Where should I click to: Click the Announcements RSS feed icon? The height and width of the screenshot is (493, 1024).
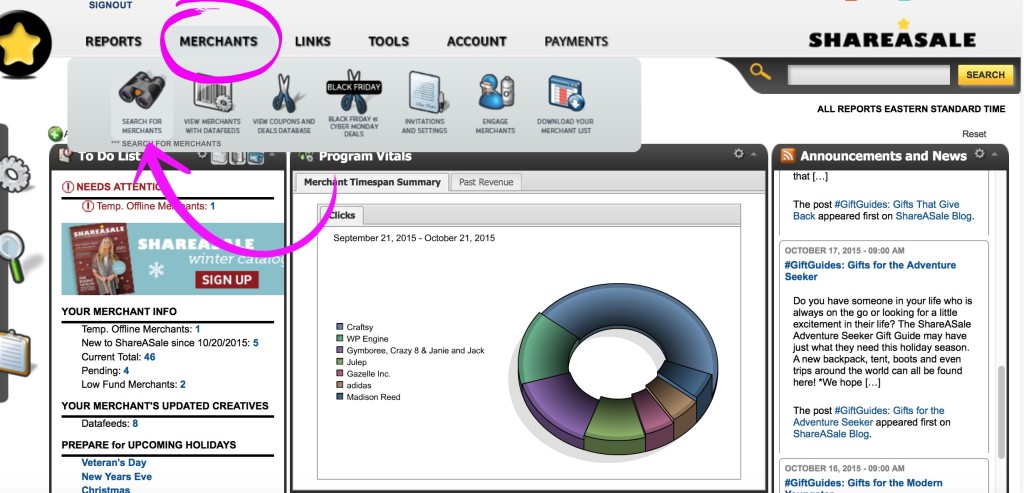point(787,156)
